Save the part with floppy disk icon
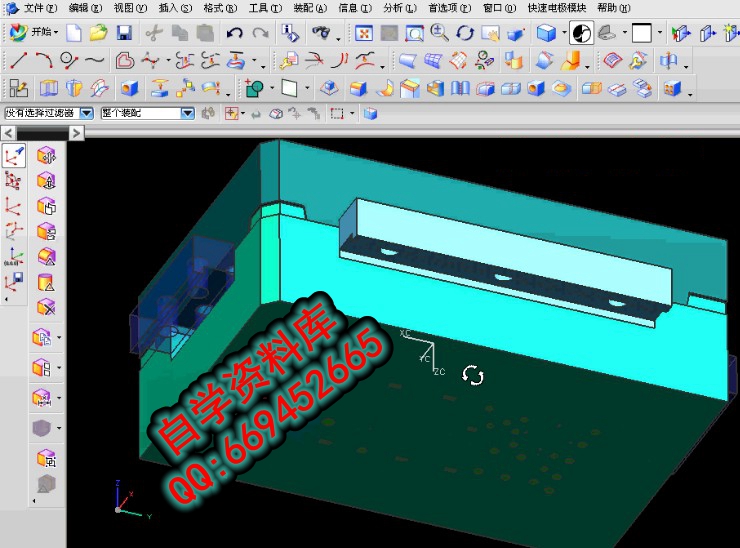Screen dimensions: 740x548 point(124,33)
